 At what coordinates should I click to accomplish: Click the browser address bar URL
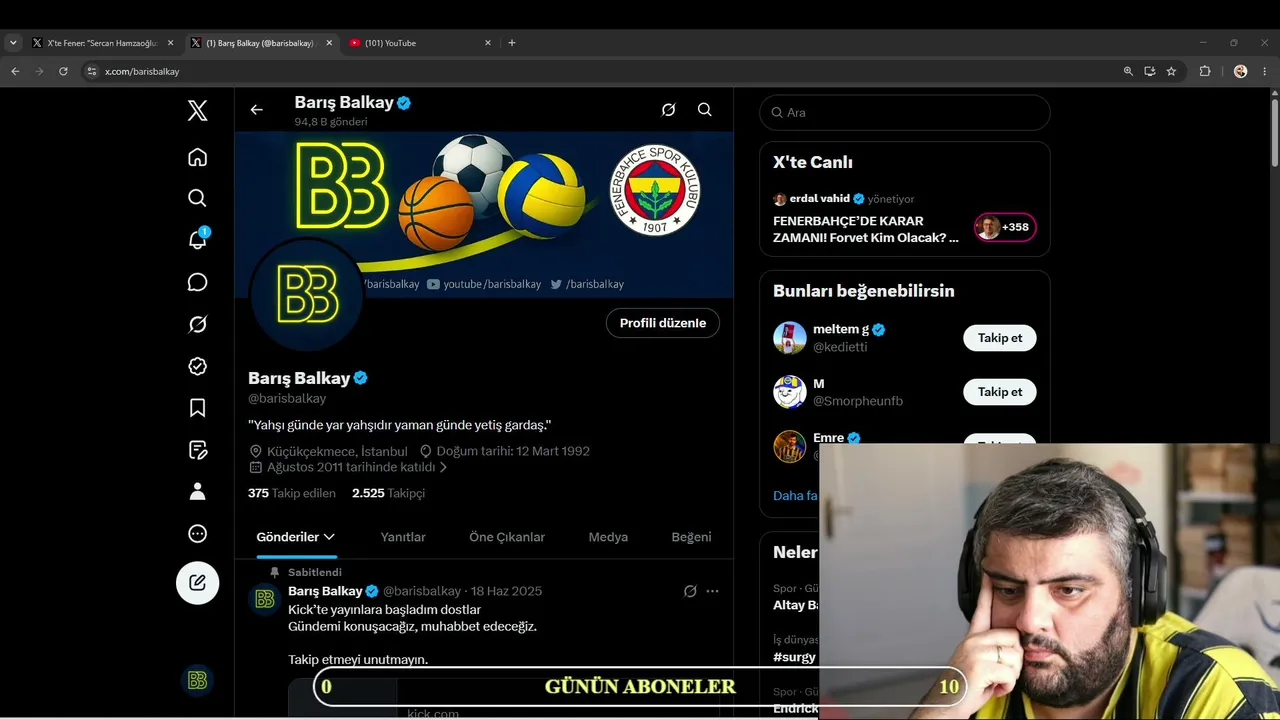[x=142, y=71]
